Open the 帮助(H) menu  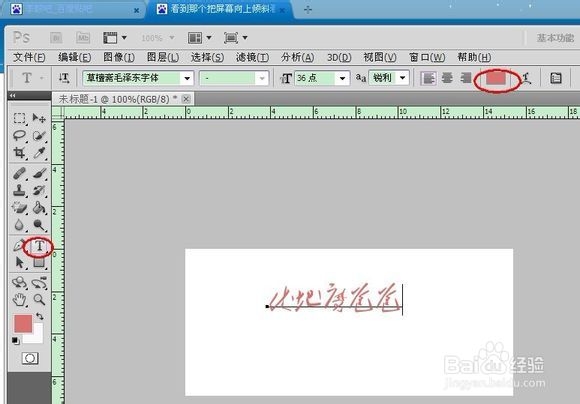(x=474, y=57)
